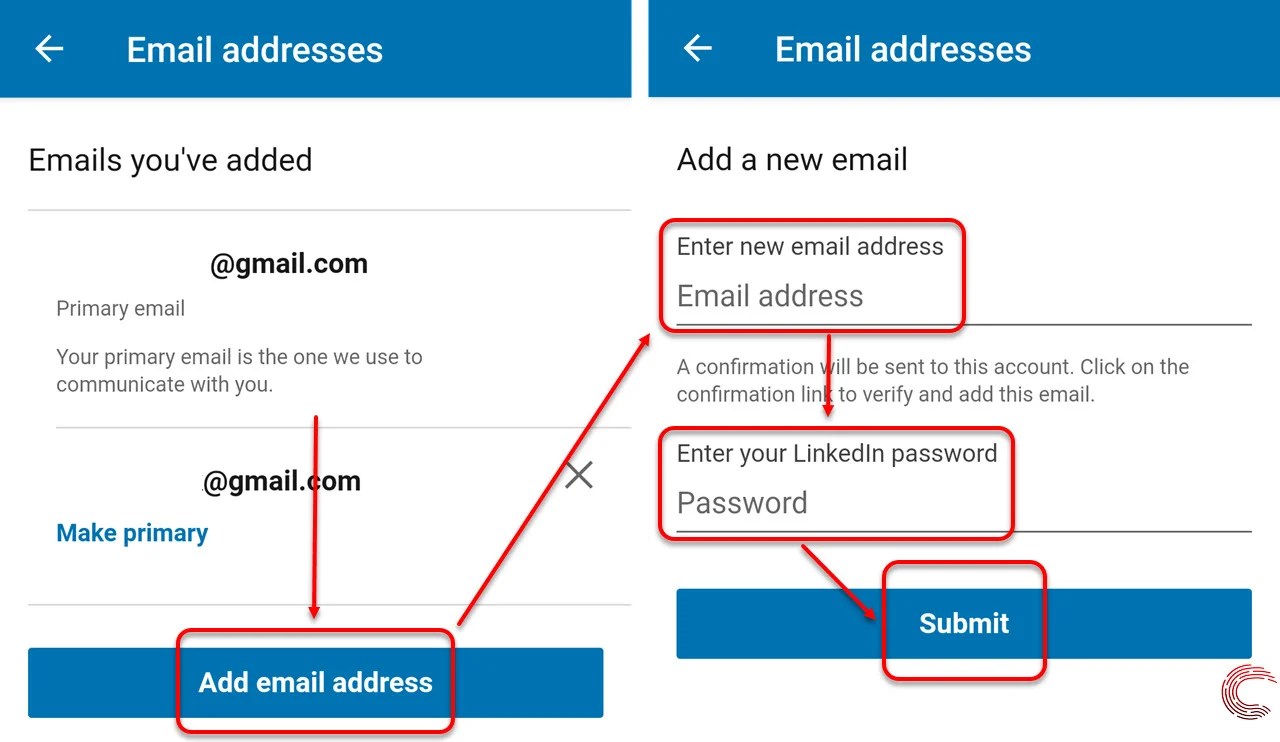Image resolution: width=1280 pixels, height=742 pixels.
Task: Select the secondary gmail.com address entry
Action: pyautogui.click(x=281, y=481)
